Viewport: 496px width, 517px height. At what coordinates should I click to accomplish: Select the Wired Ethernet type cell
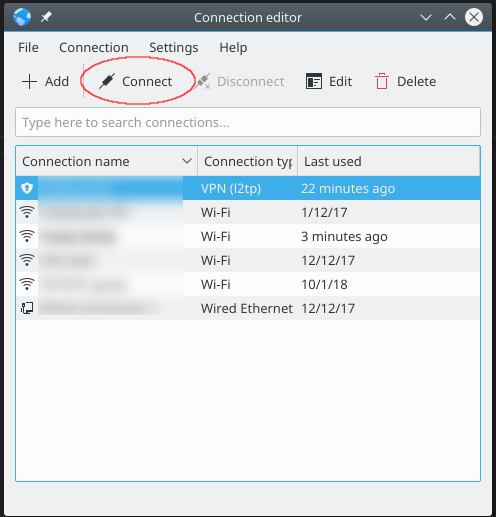pos(247,308)
